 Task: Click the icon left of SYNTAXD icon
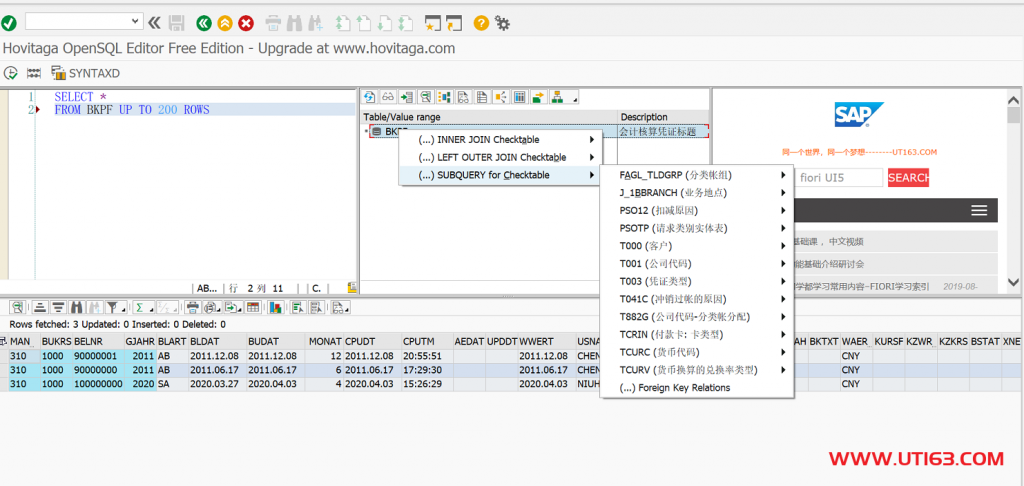click(34, 73)
